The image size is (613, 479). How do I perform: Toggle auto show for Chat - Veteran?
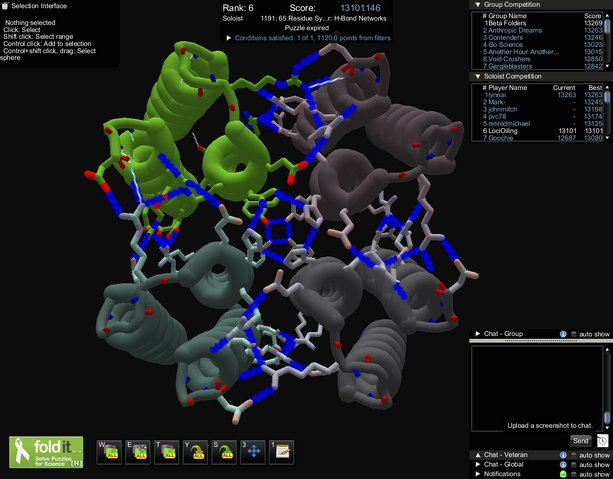[x=574, y=455]
